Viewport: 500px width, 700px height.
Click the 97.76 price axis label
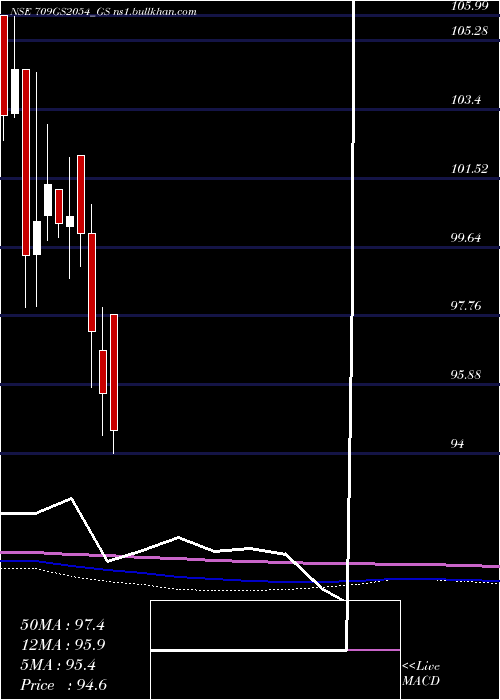(466, 306)
